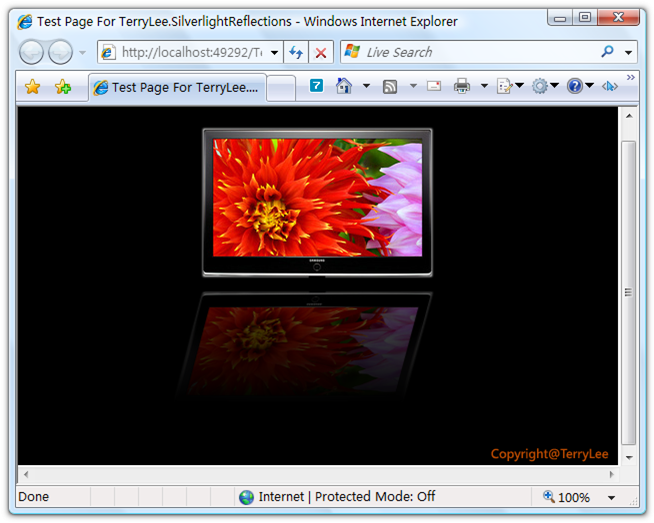Image resolution: width=654 pixels, height=523 pixels.
Task: Click the horizontal scrollbar right arrow
Action: pos(611,474)
